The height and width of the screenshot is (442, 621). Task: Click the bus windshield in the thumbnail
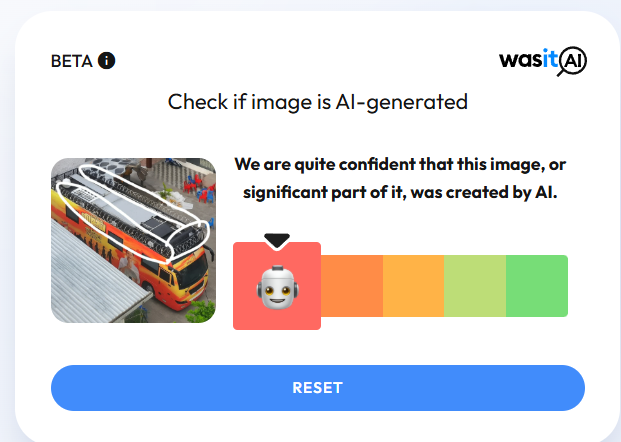coord(193,272)
